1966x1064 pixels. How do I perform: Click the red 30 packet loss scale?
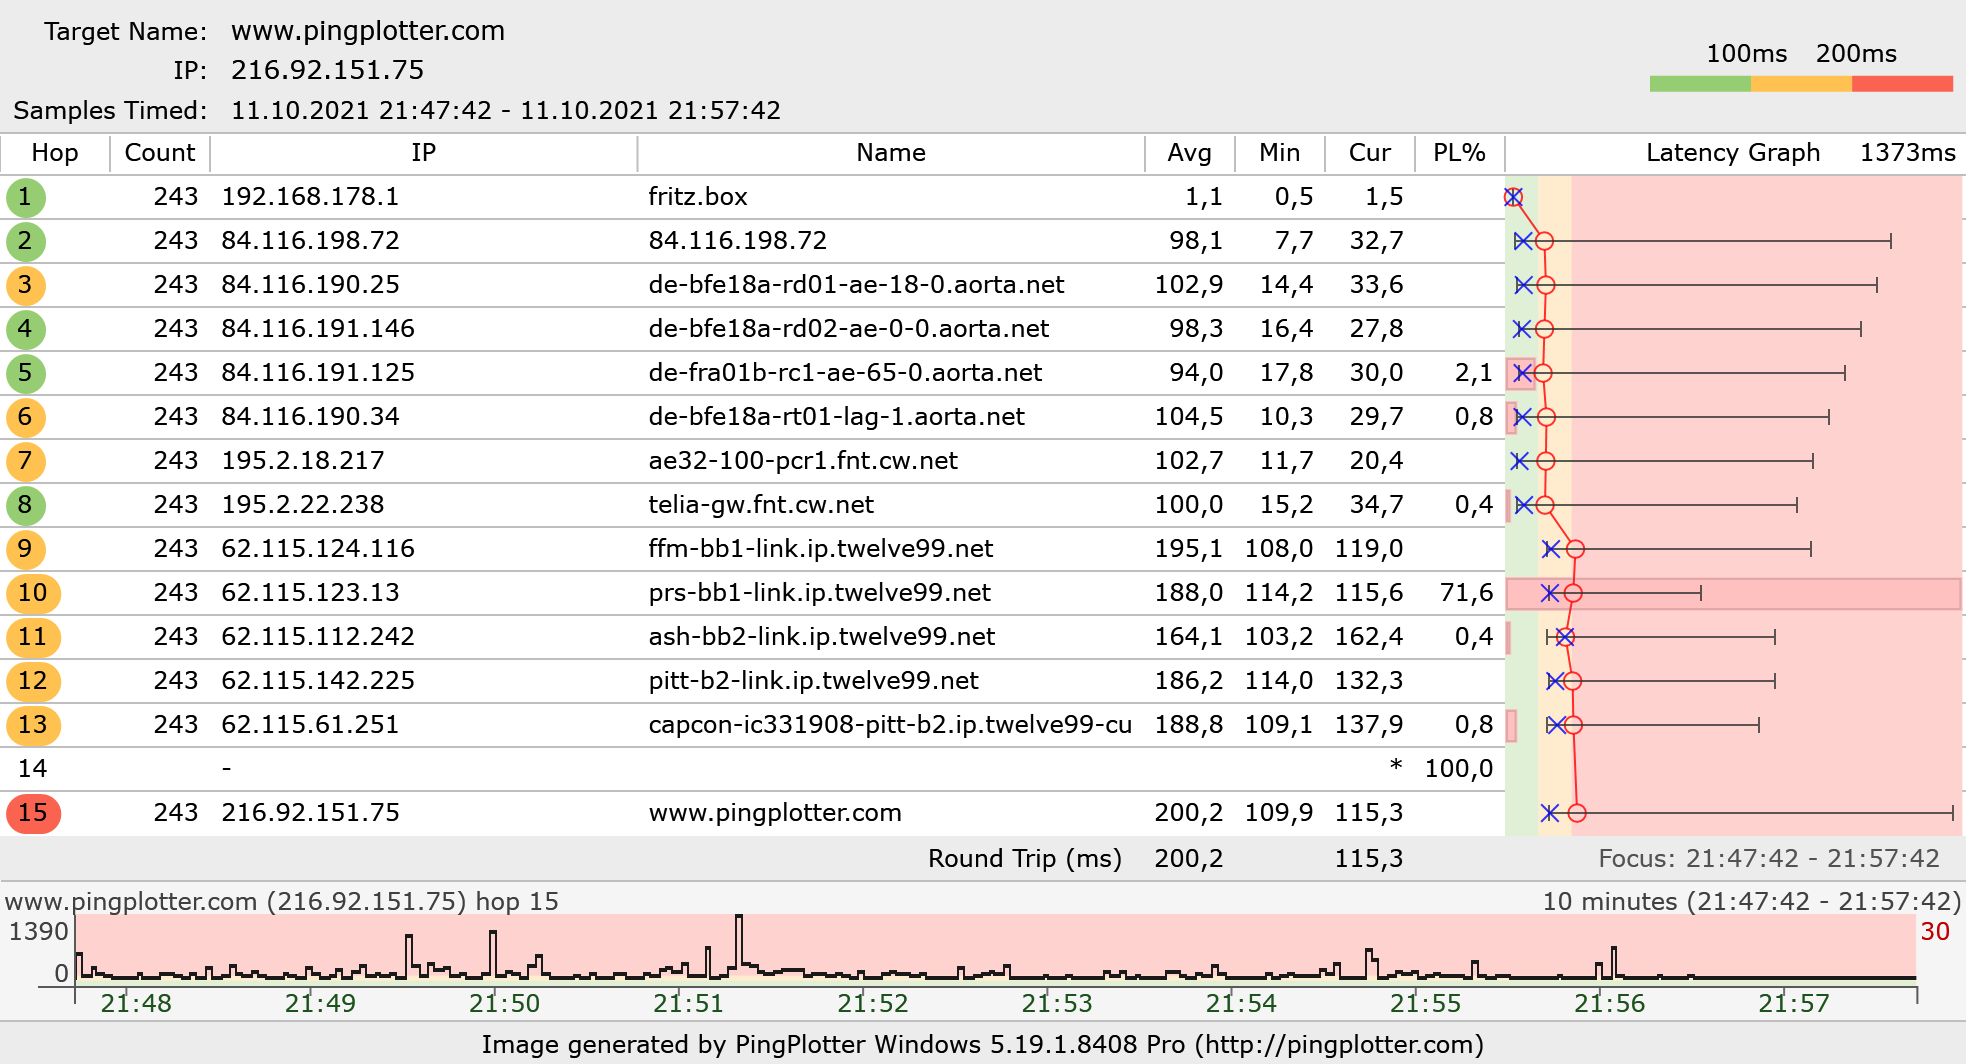click(x=1935, y=932)
